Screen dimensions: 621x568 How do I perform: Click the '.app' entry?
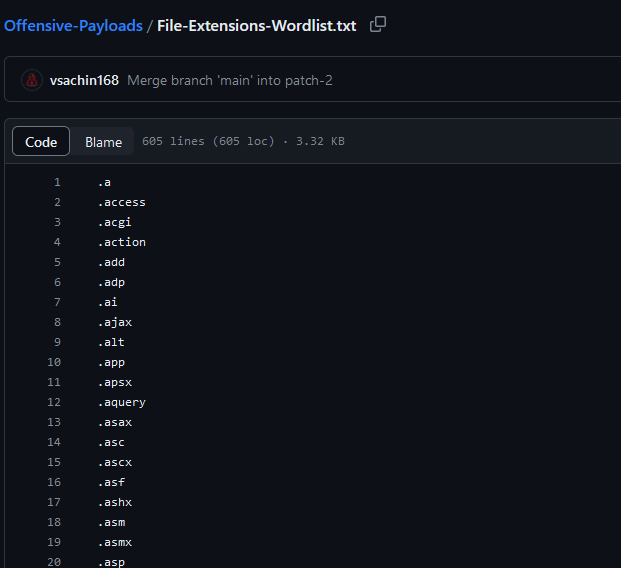pos(111,362)
